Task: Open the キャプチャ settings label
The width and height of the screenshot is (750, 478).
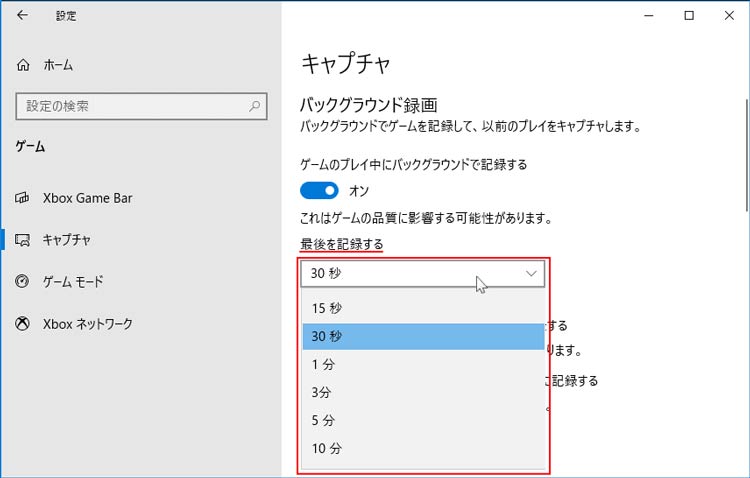Action: pos(66,239)
